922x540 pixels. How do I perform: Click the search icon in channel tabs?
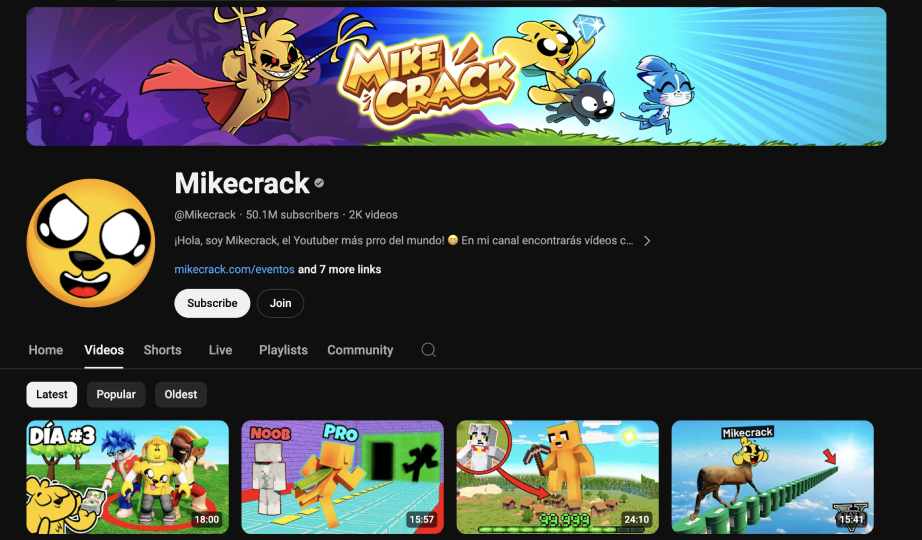coord(429,350)
